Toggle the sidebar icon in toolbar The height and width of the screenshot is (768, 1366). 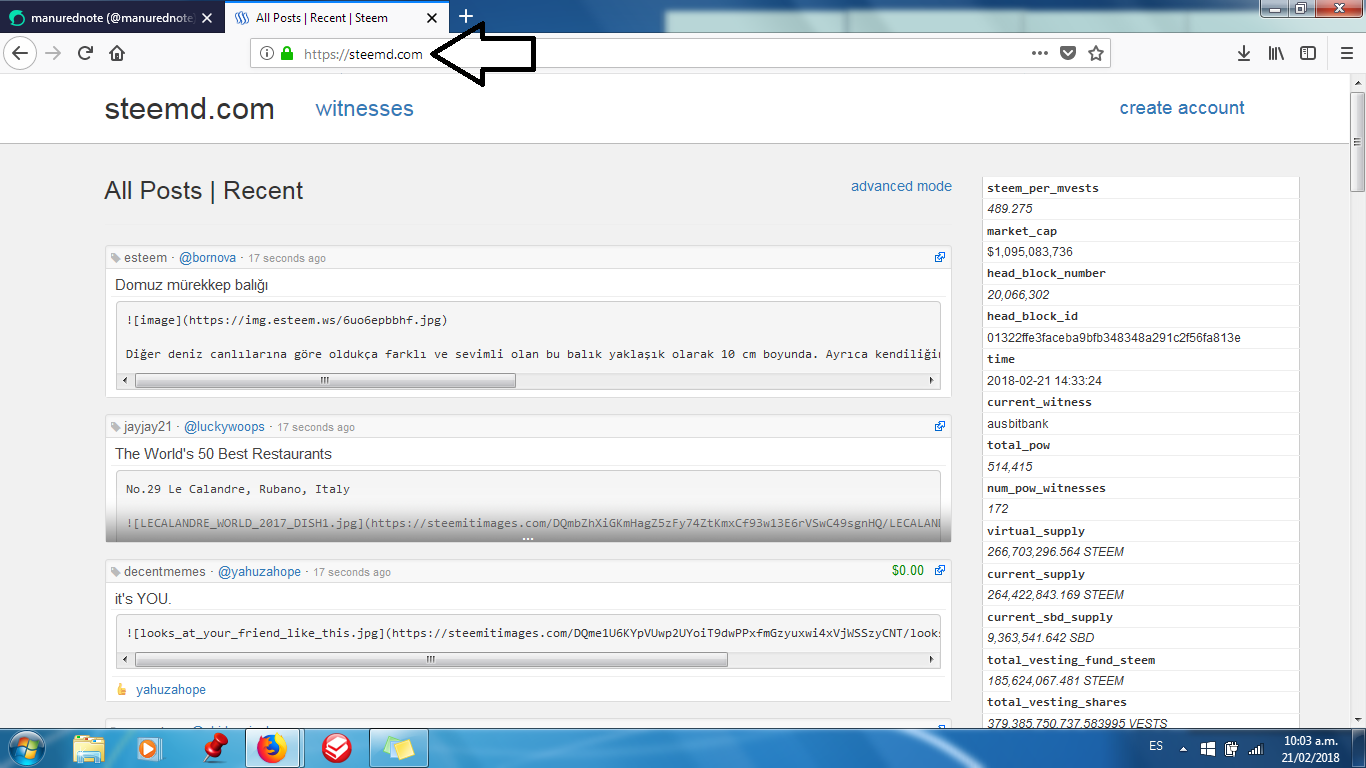tap(1308, 54)
